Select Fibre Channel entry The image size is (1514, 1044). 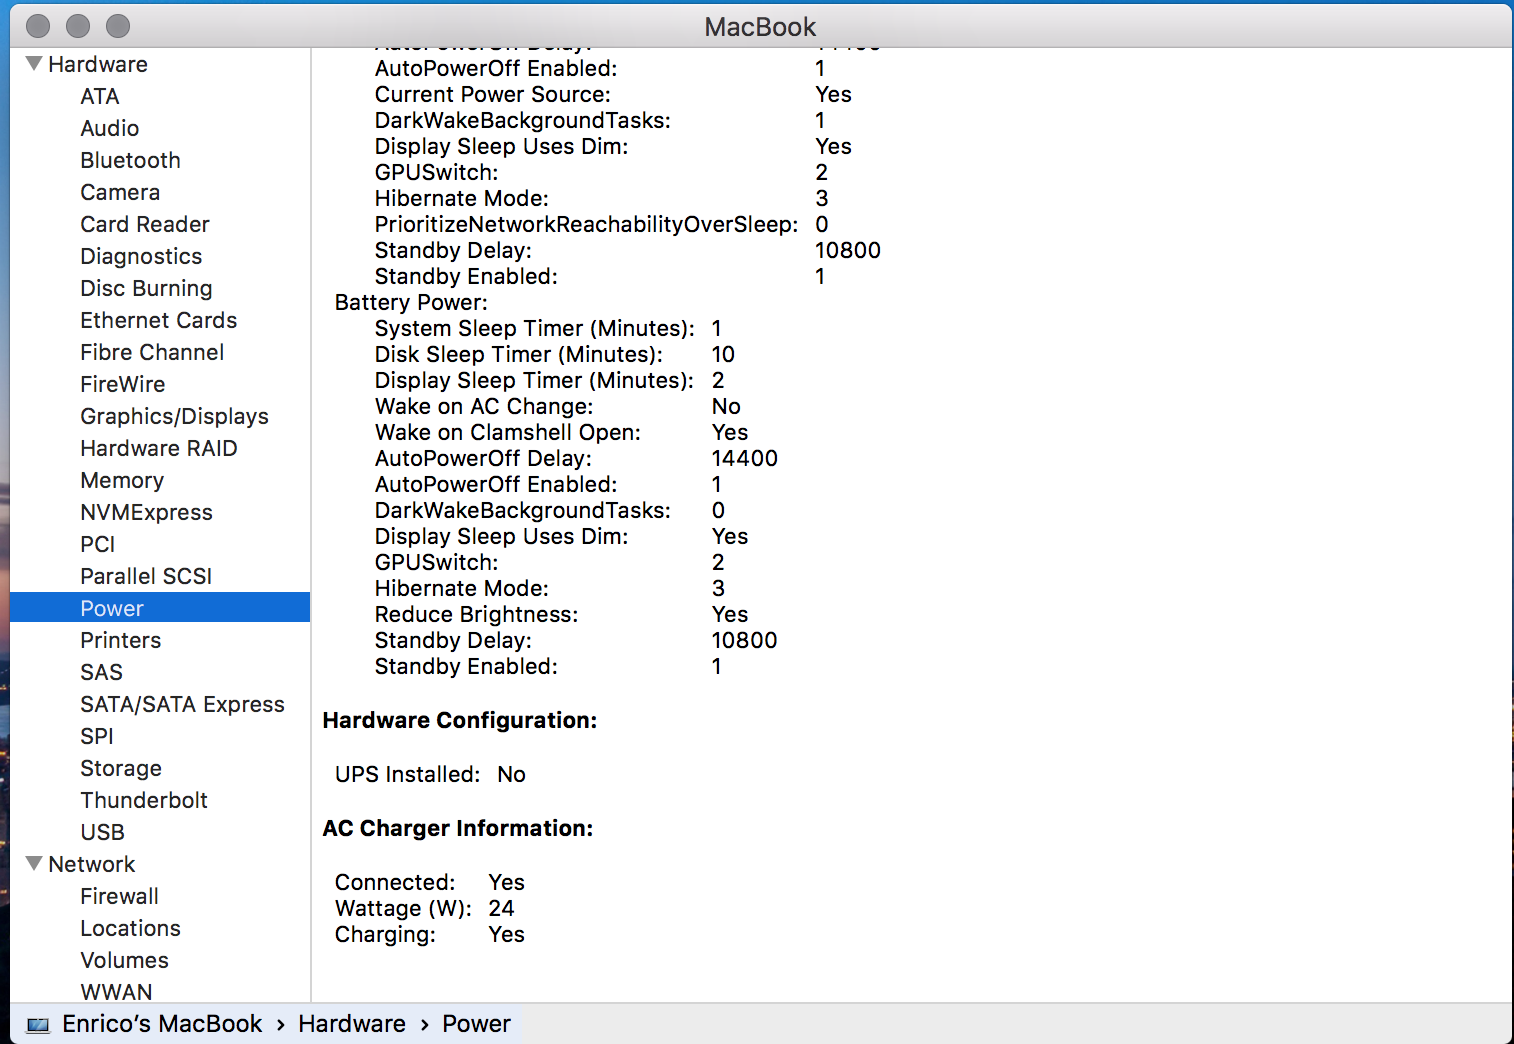click(x=152, y=353)
